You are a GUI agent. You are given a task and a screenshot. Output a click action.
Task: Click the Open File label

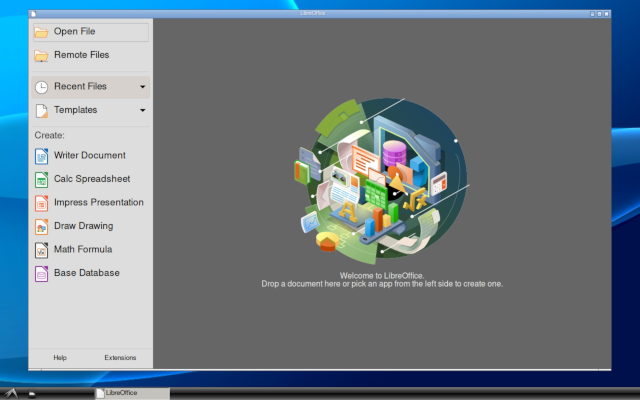tap(74, 31)
